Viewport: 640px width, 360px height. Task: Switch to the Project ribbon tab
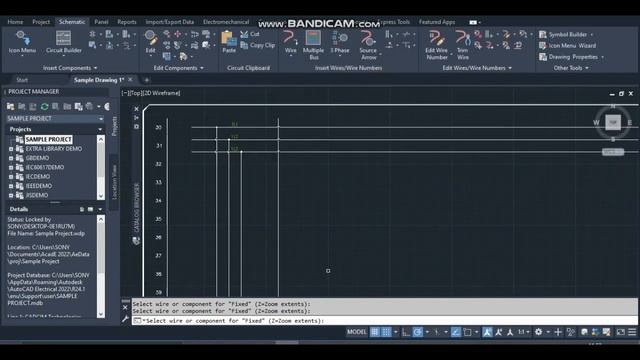click(41, 22)
